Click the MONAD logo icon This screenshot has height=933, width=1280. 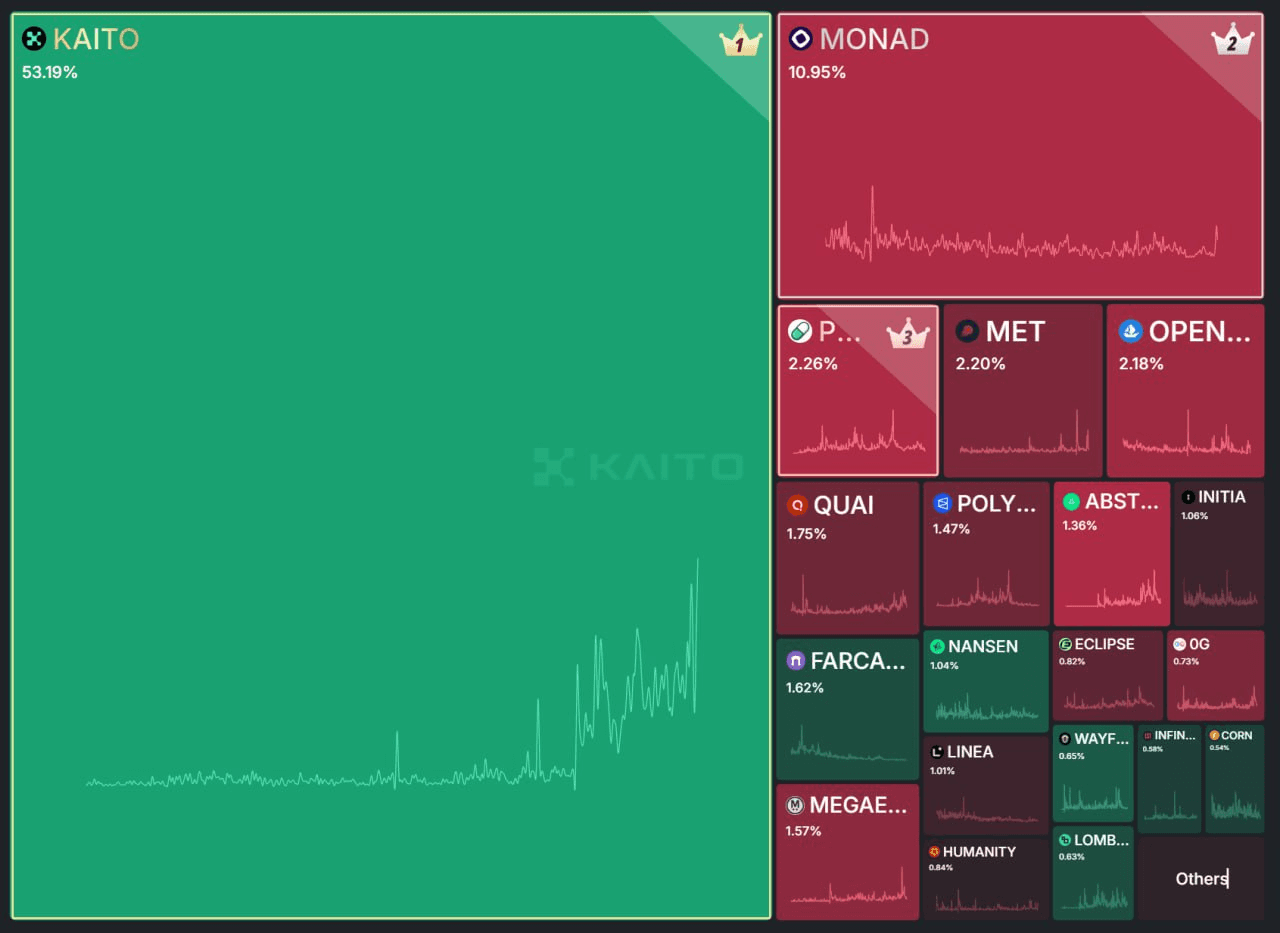click(801, 39)
